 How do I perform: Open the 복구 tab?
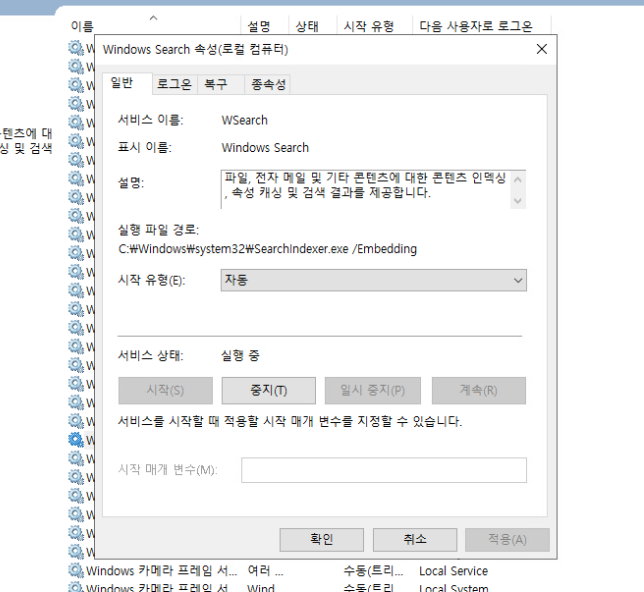221,84
